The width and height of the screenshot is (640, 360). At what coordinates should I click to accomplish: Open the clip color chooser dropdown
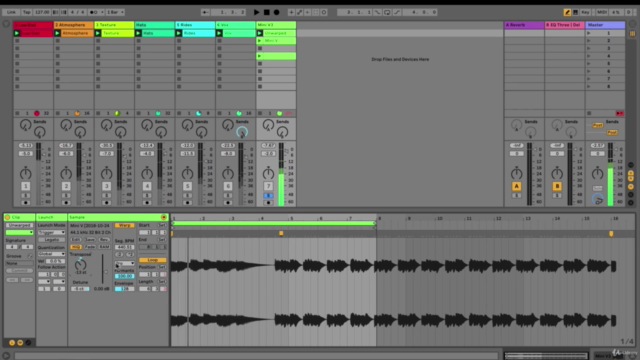tap(19, 232)
